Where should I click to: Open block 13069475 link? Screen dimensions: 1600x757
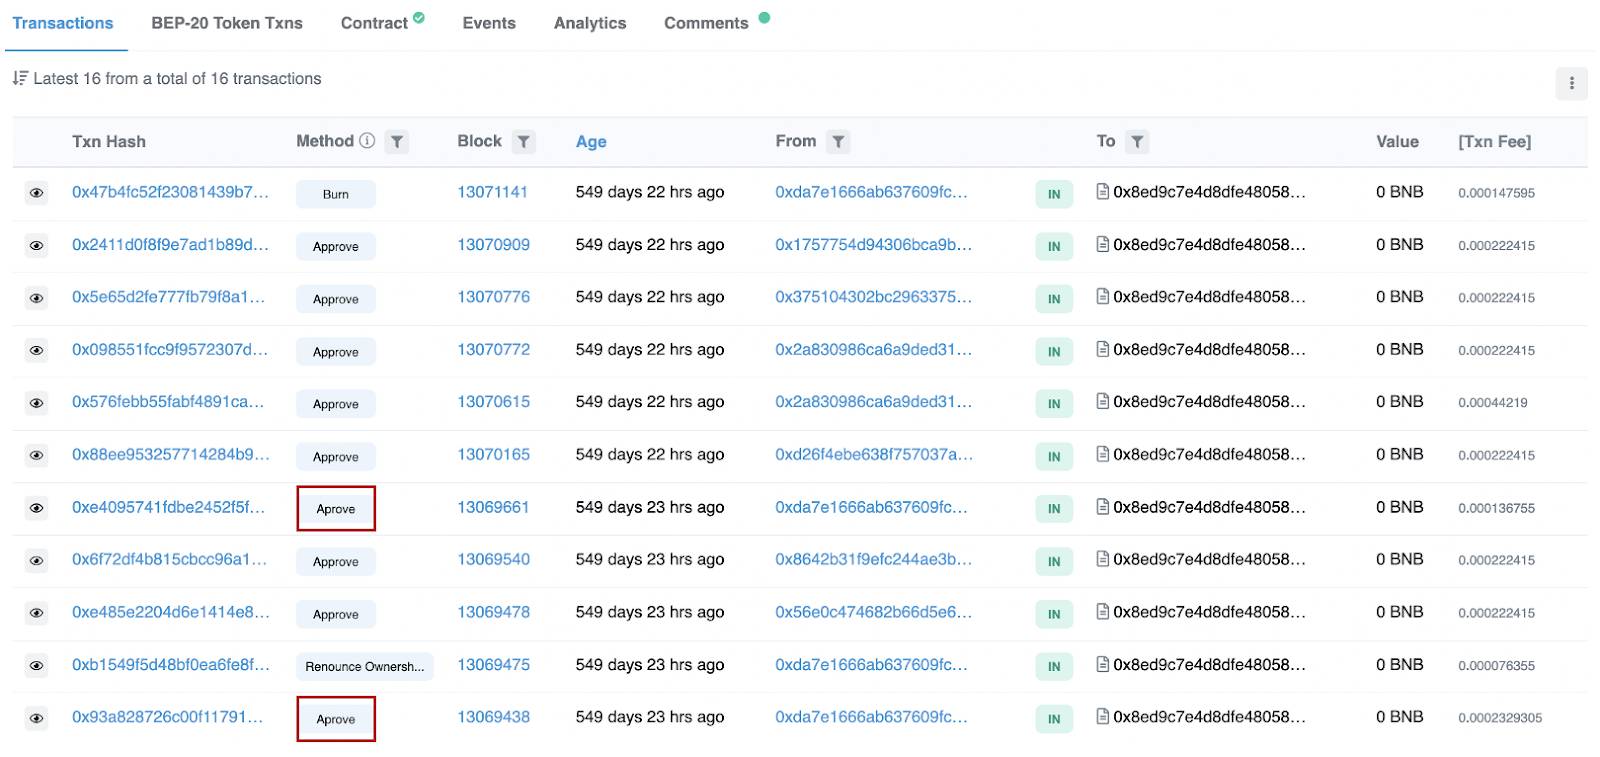(x=493, y=664)
